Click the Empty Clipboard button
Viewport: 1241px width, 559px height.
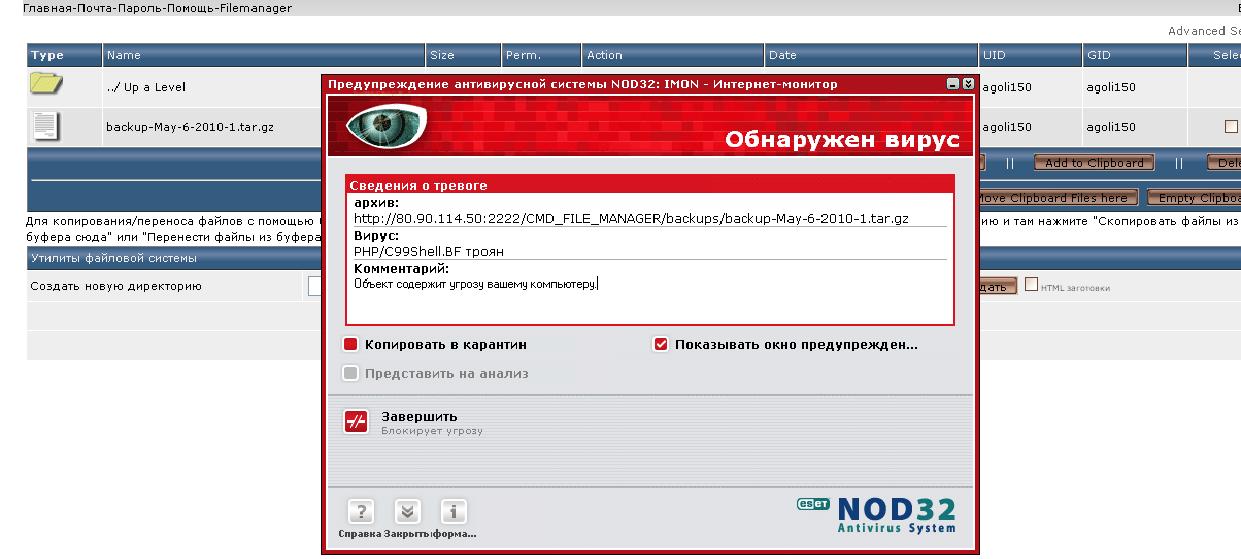[1196, 198]
